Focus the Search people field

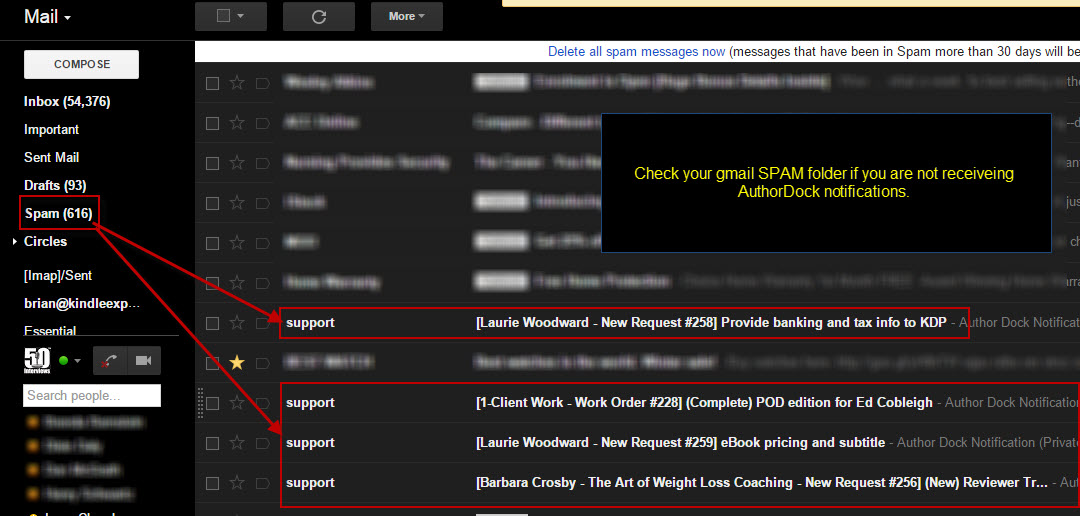coord(92,395)
